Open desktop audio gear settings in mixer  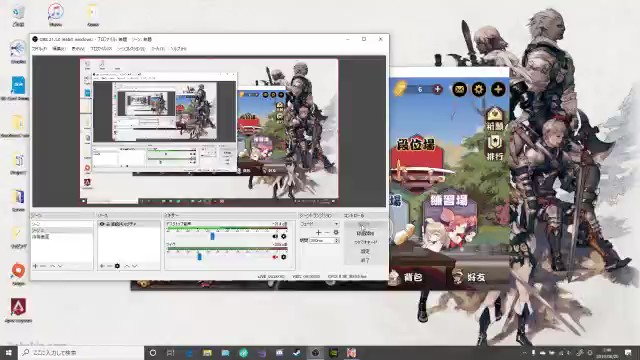pyautogui.click(x=284, y=236)
